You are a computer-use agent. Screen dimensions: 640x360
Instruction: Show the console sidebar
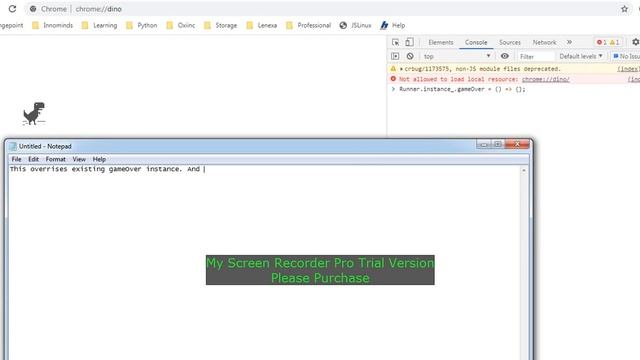tap(395, 56)
